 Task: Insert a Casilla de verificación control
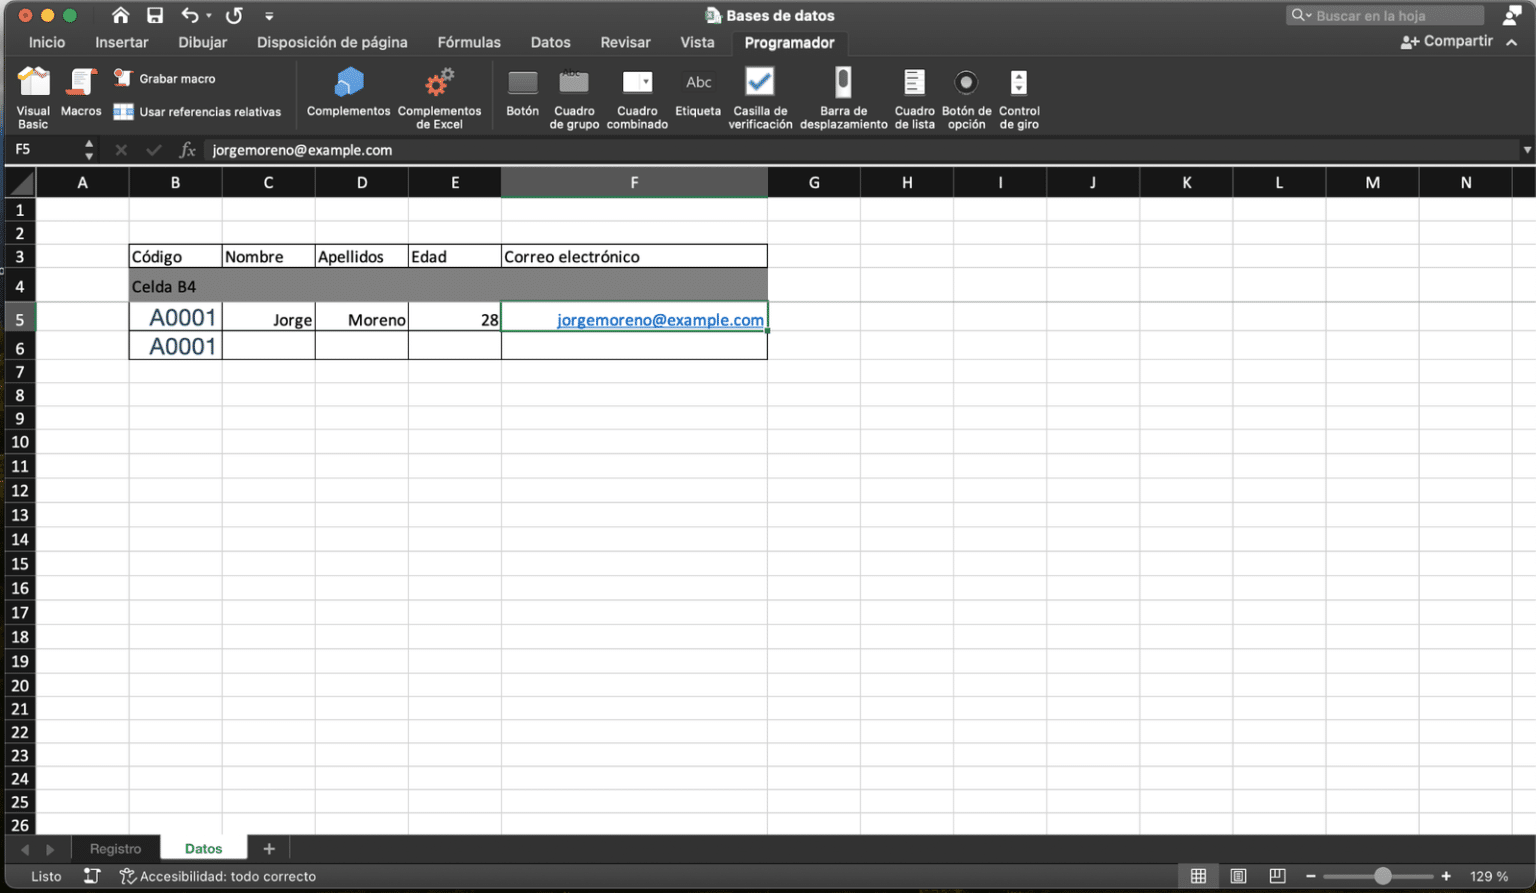pos(759,95)
